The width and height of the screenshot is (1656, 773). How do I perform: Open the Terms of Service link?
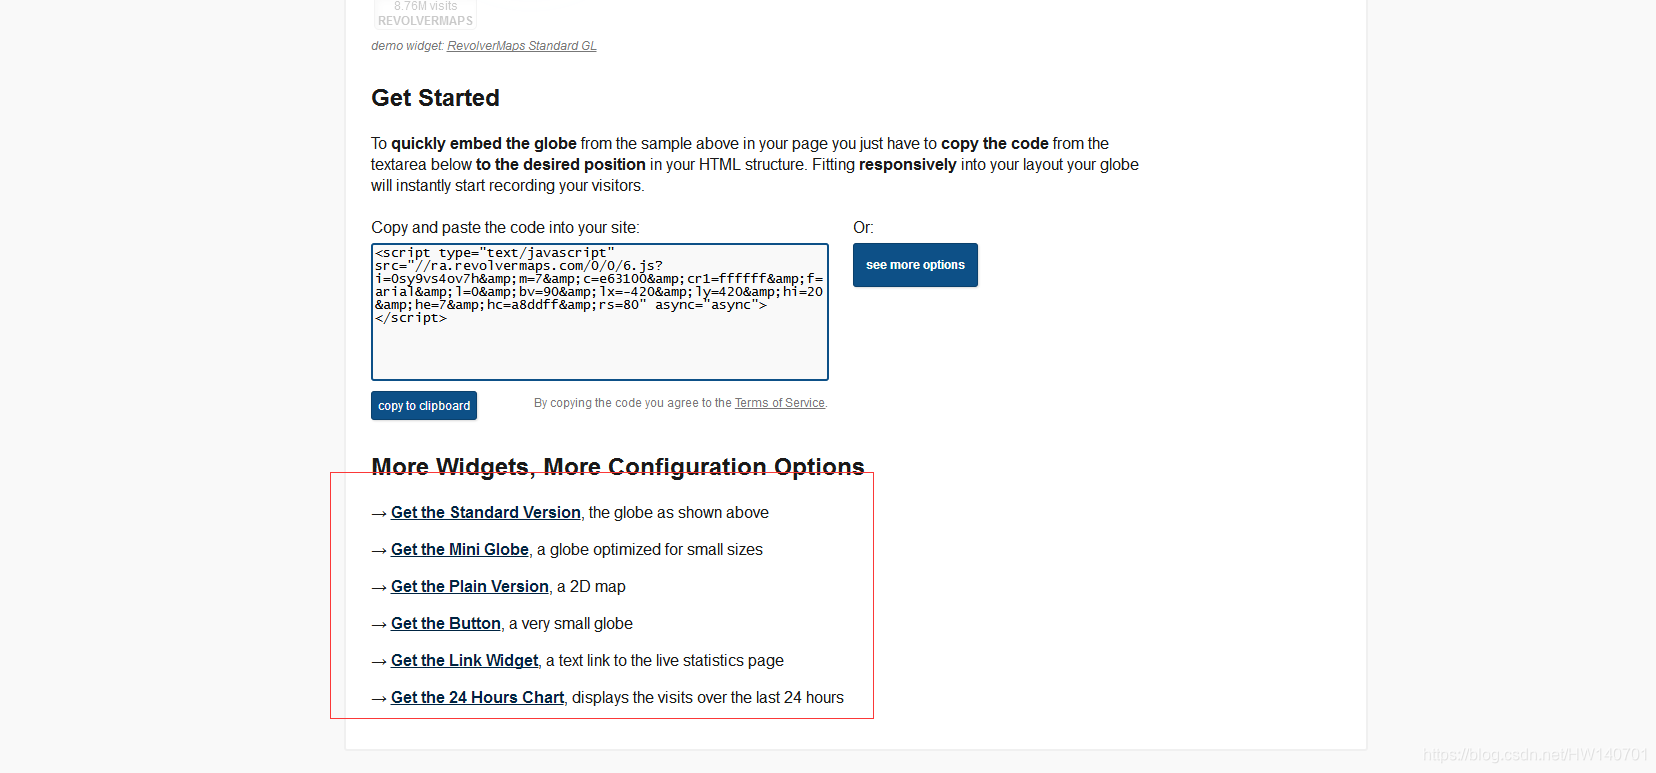click(x=780, y=403)
